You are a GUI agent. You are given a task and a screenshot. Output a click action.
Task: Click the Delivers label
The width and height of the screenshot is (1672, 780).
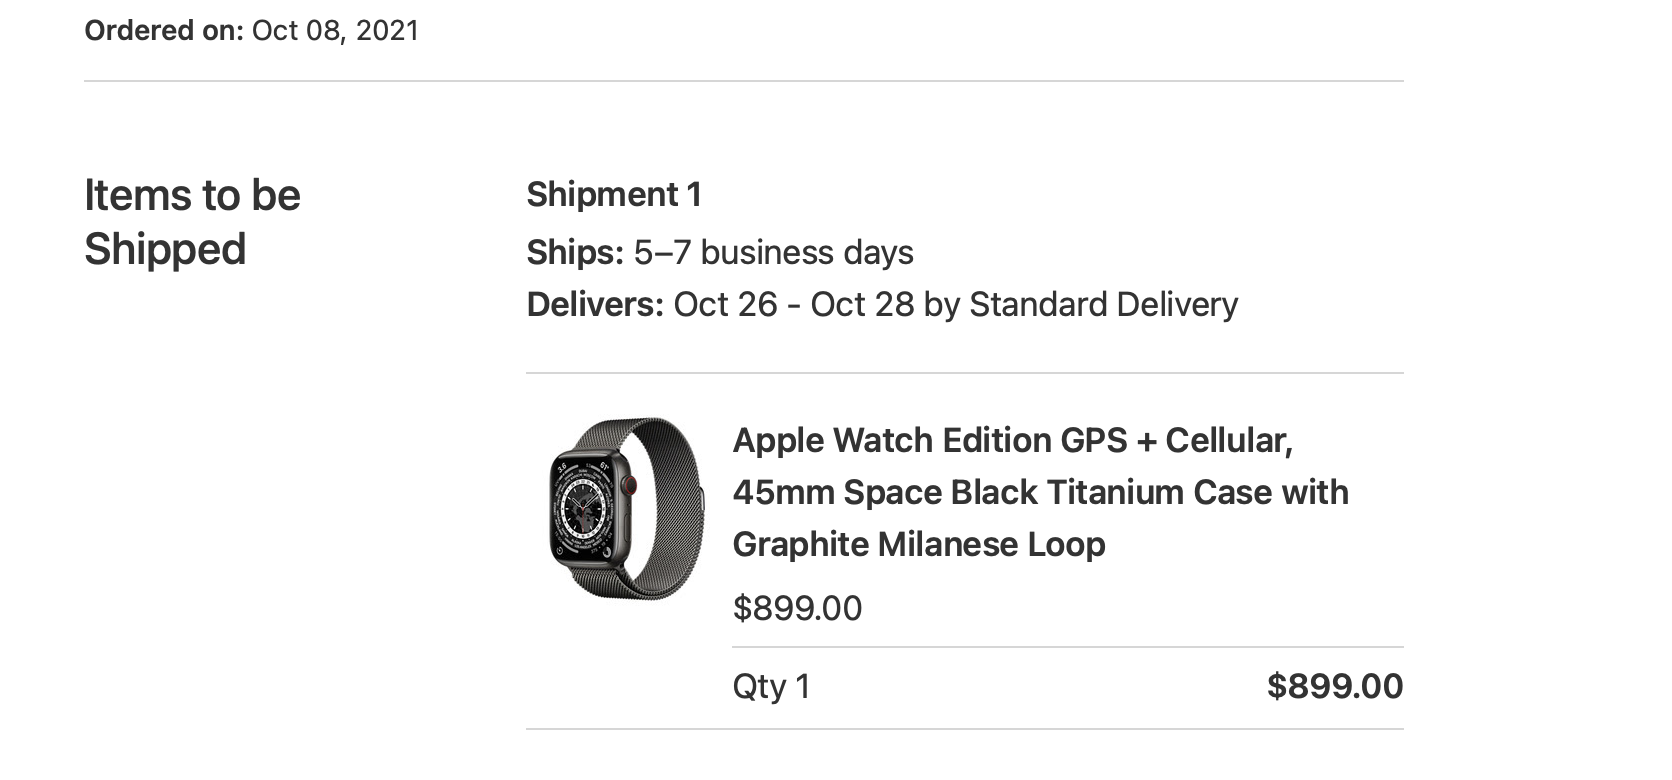[595, 304]
